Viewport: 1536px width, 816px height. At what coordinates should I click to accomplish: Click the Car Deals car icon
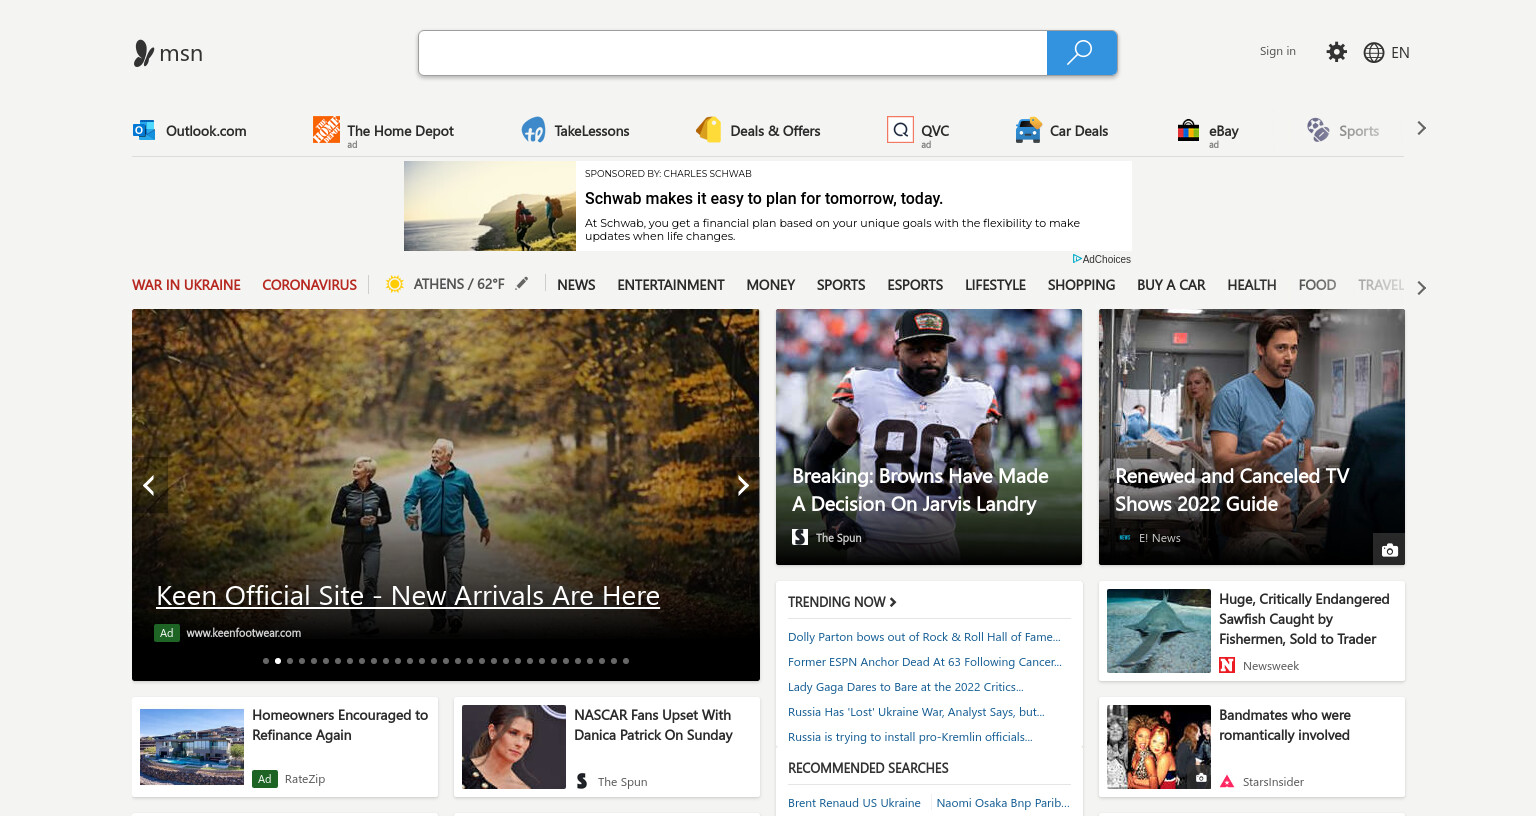[1028, 130]
